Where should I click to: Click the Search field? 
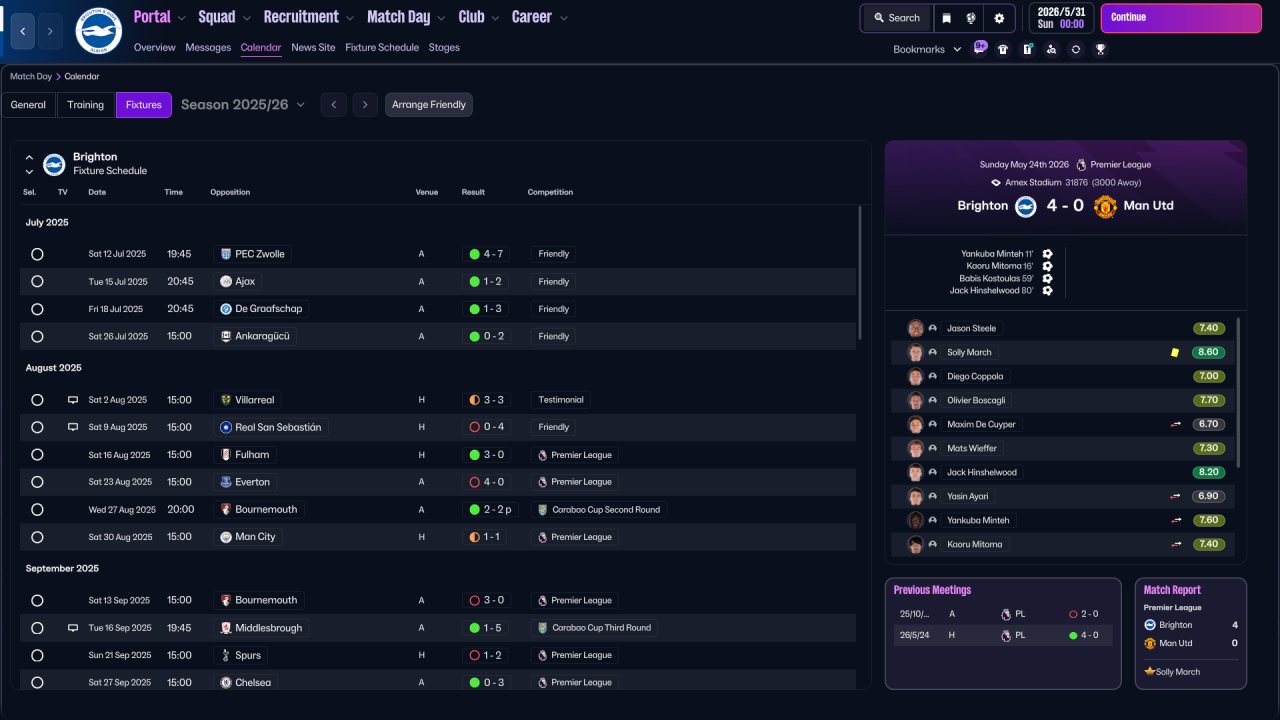[x=896, y=18]
